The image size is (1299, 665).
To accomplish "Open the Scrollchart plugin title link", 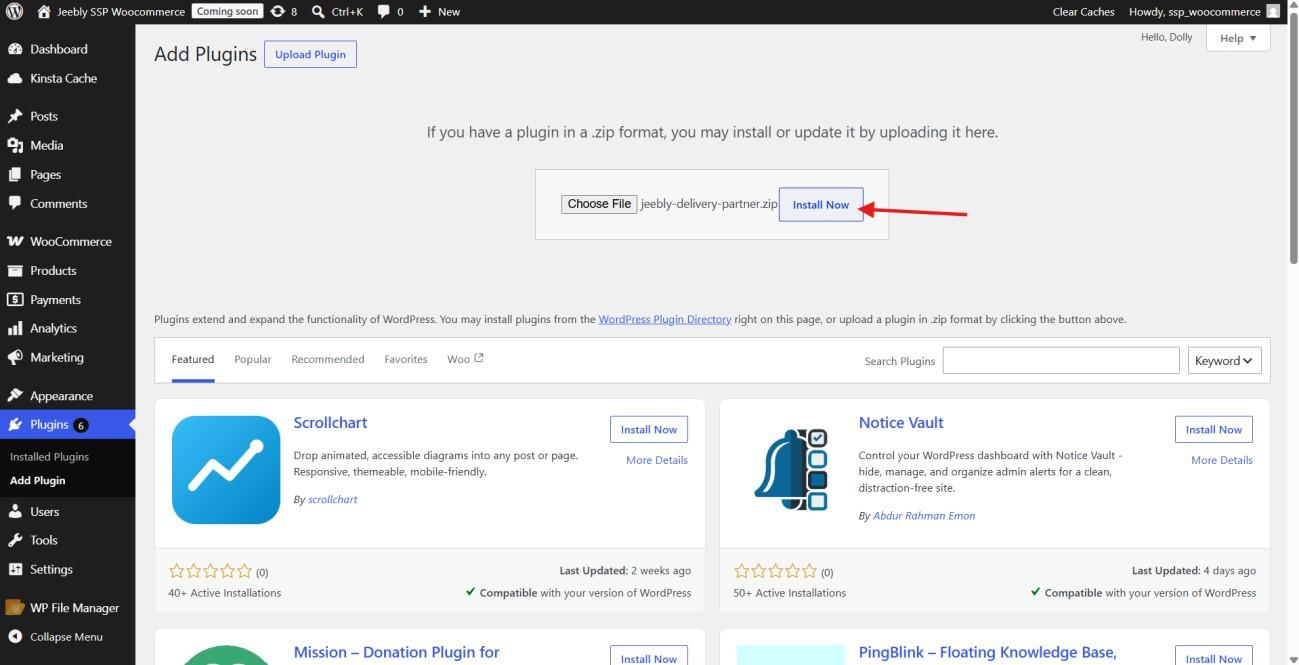I will pos(330,423).
